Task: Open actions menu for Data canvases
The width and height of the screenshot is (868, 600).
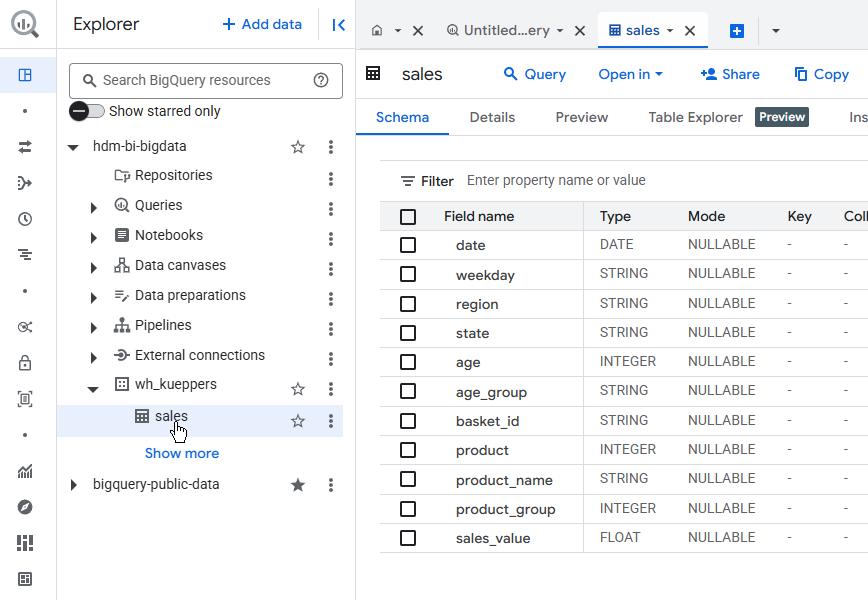Action: point(331,268)
